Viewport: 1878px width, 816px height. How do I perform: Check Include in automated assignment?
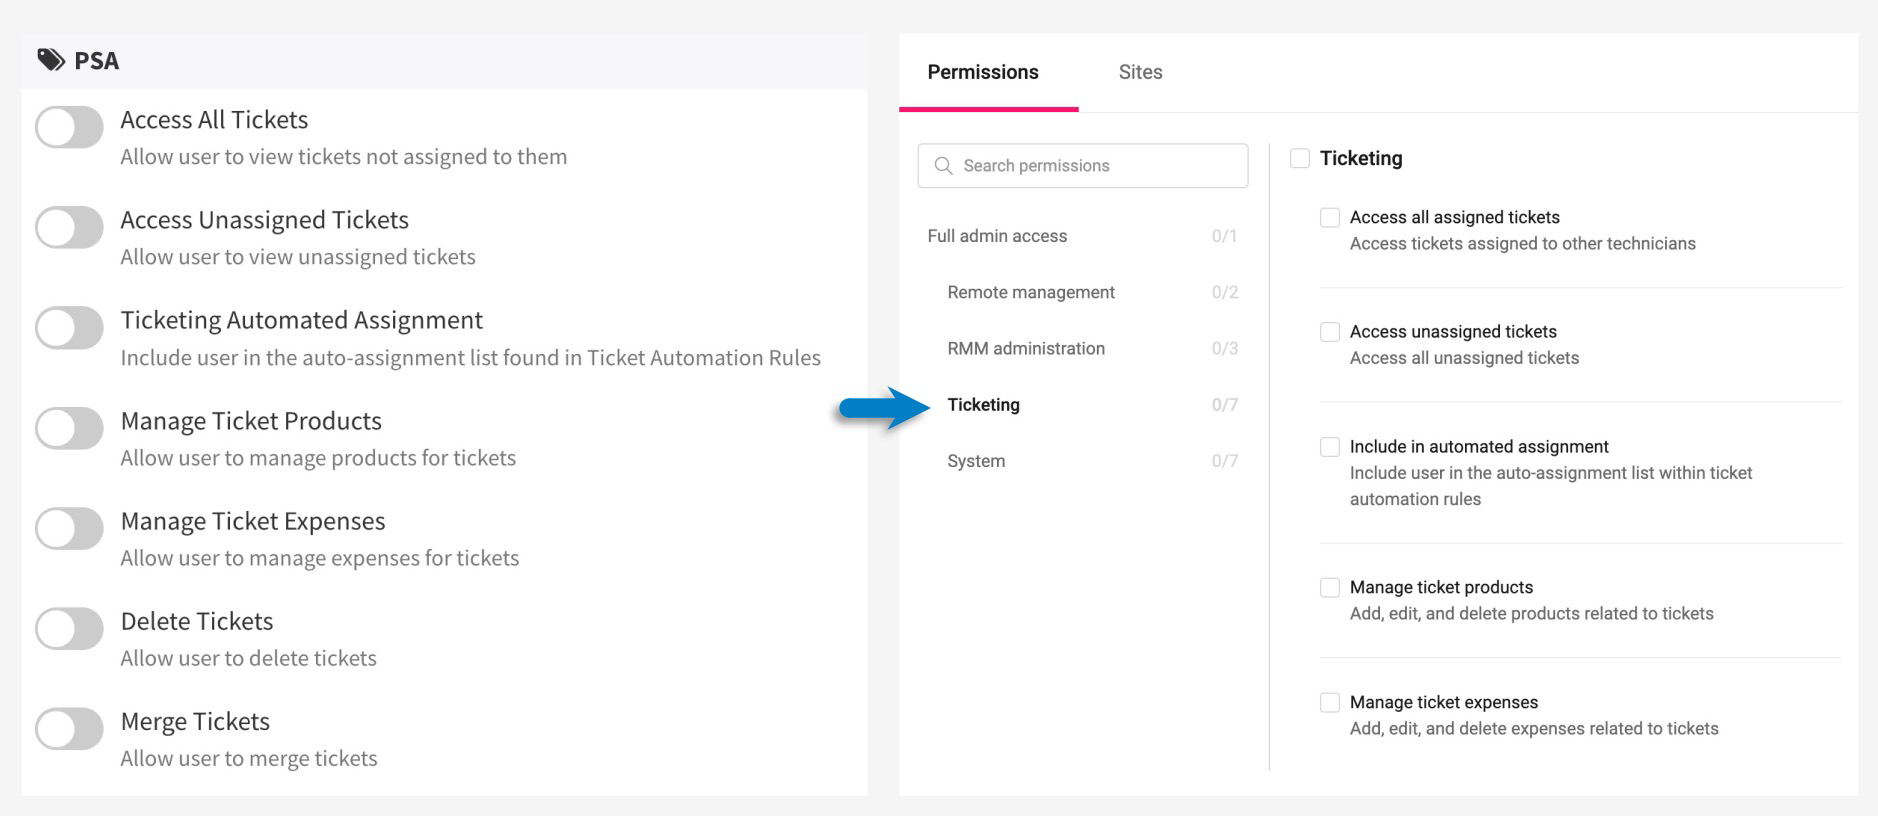point(1330,447)
